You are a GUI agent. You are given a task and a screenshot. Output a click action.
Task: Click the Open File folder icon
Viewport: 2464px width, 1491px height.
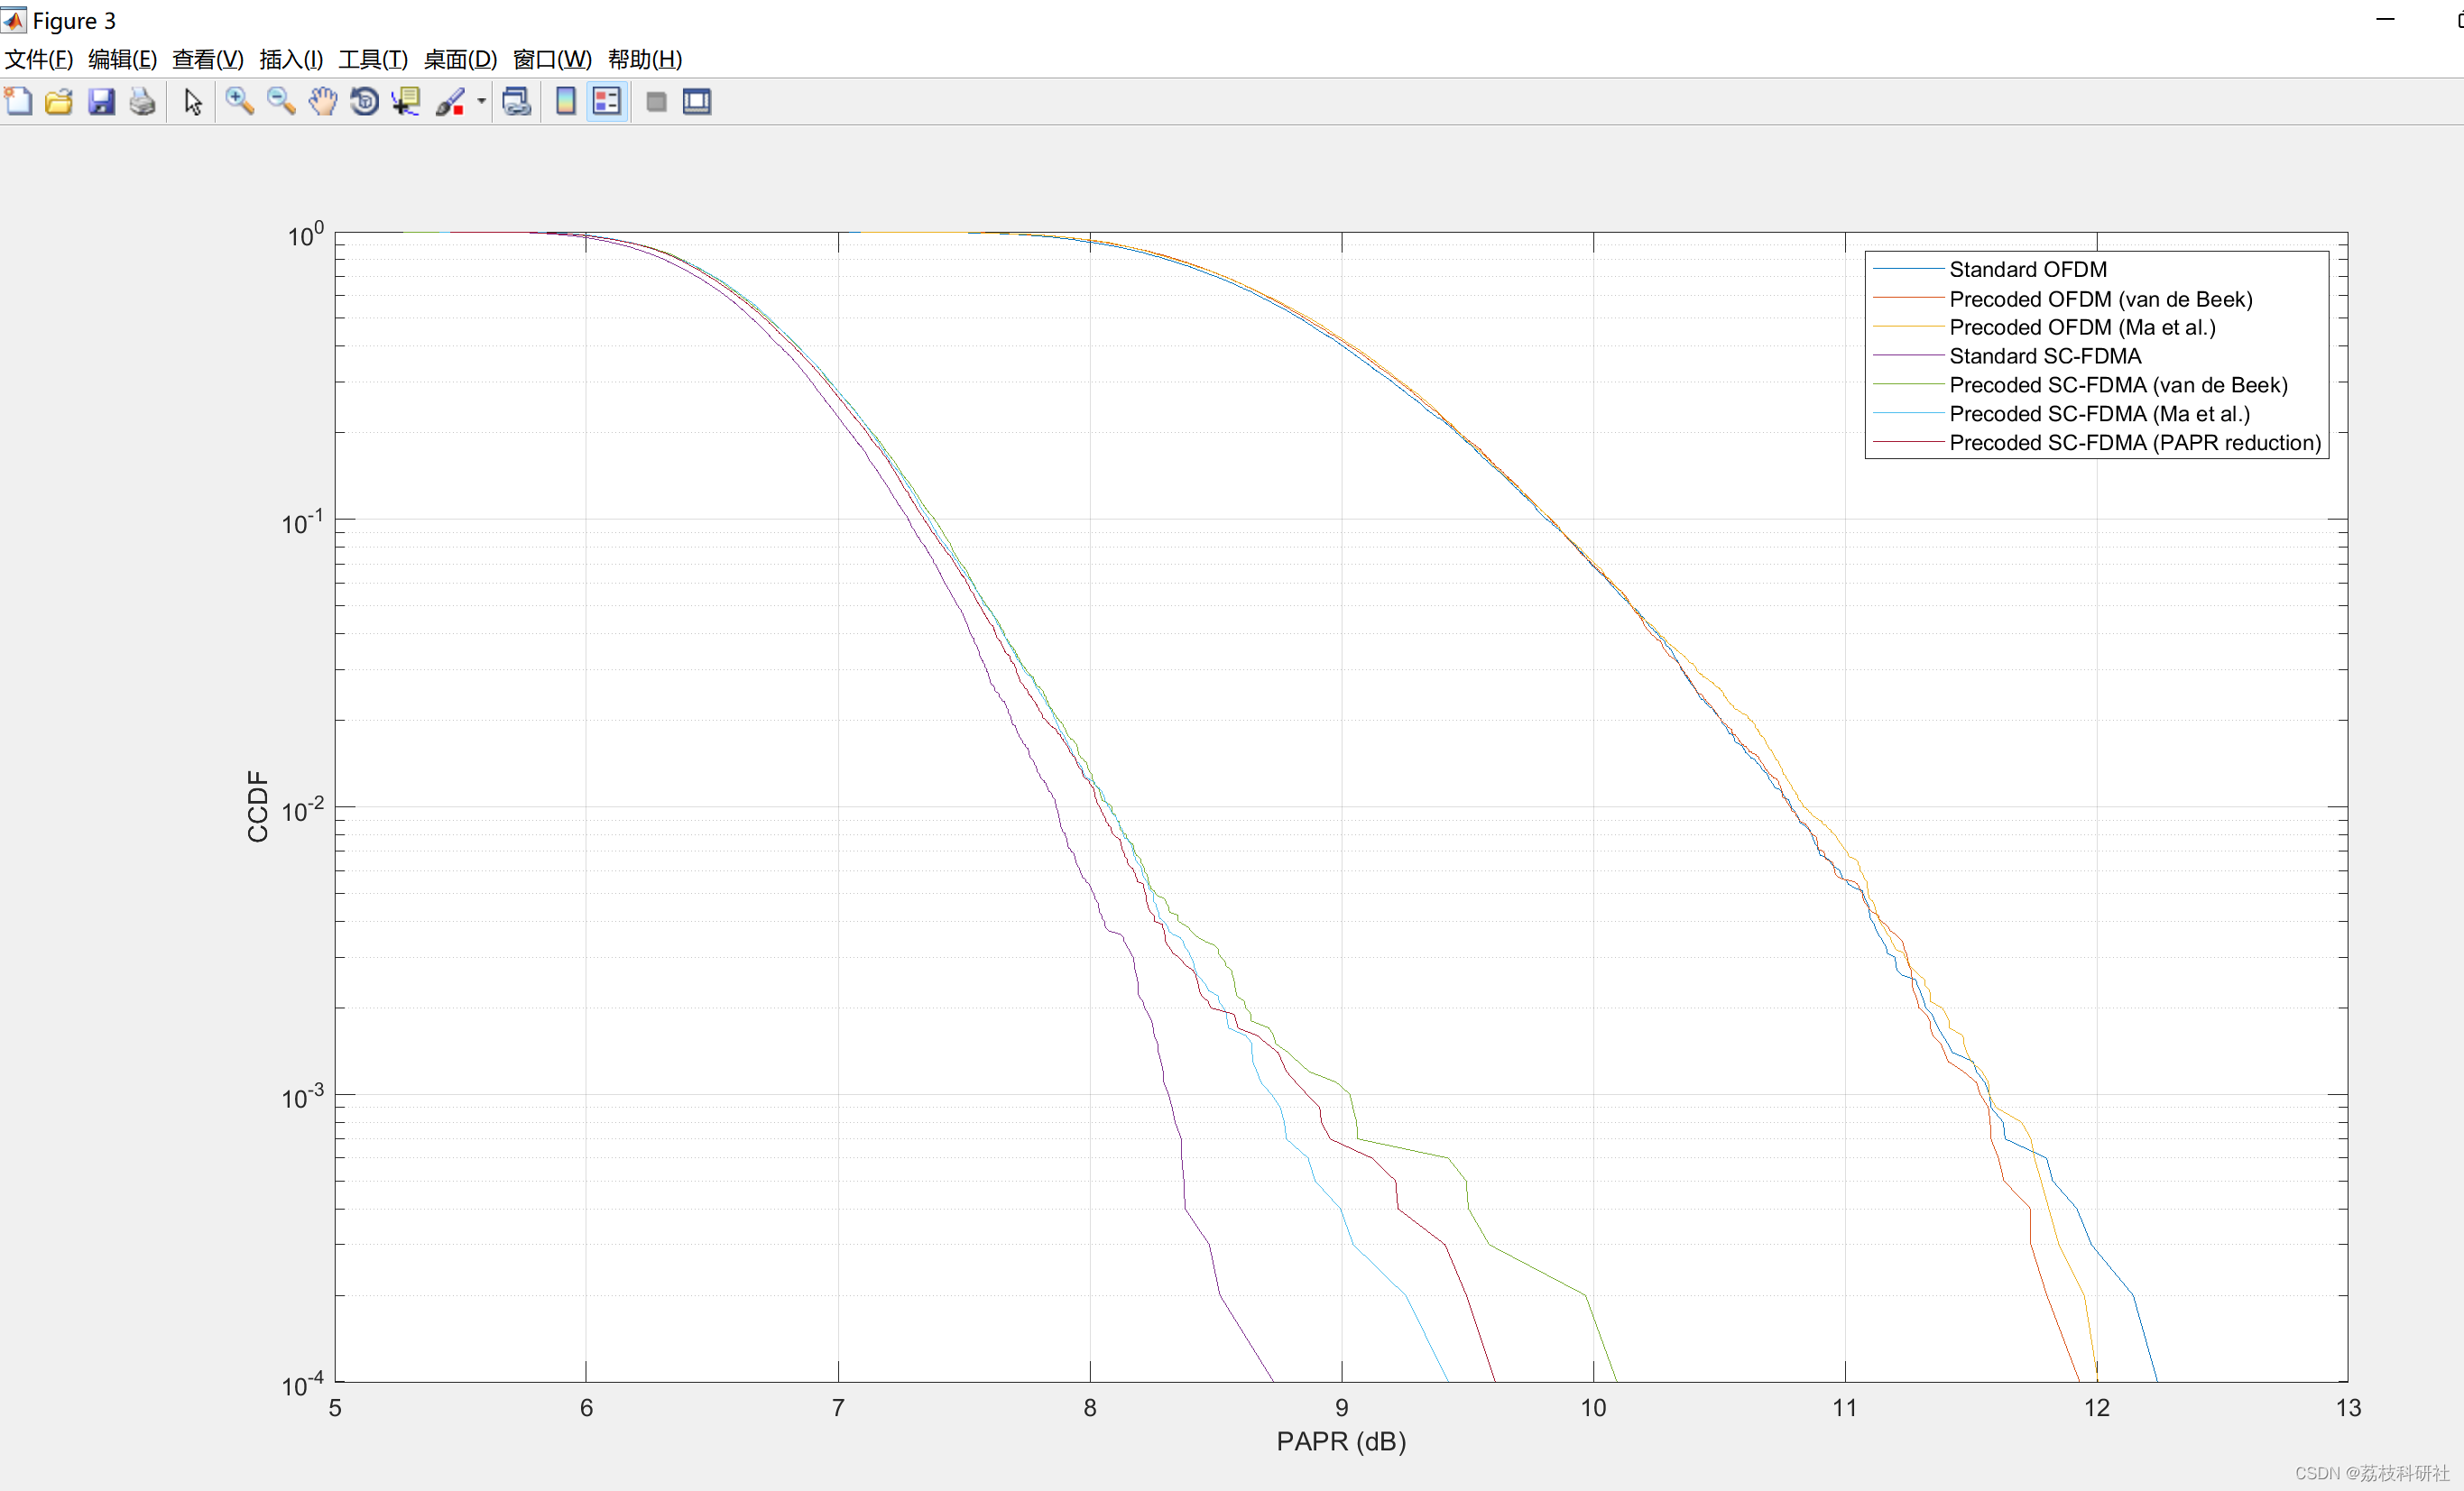tap(59, 101)
